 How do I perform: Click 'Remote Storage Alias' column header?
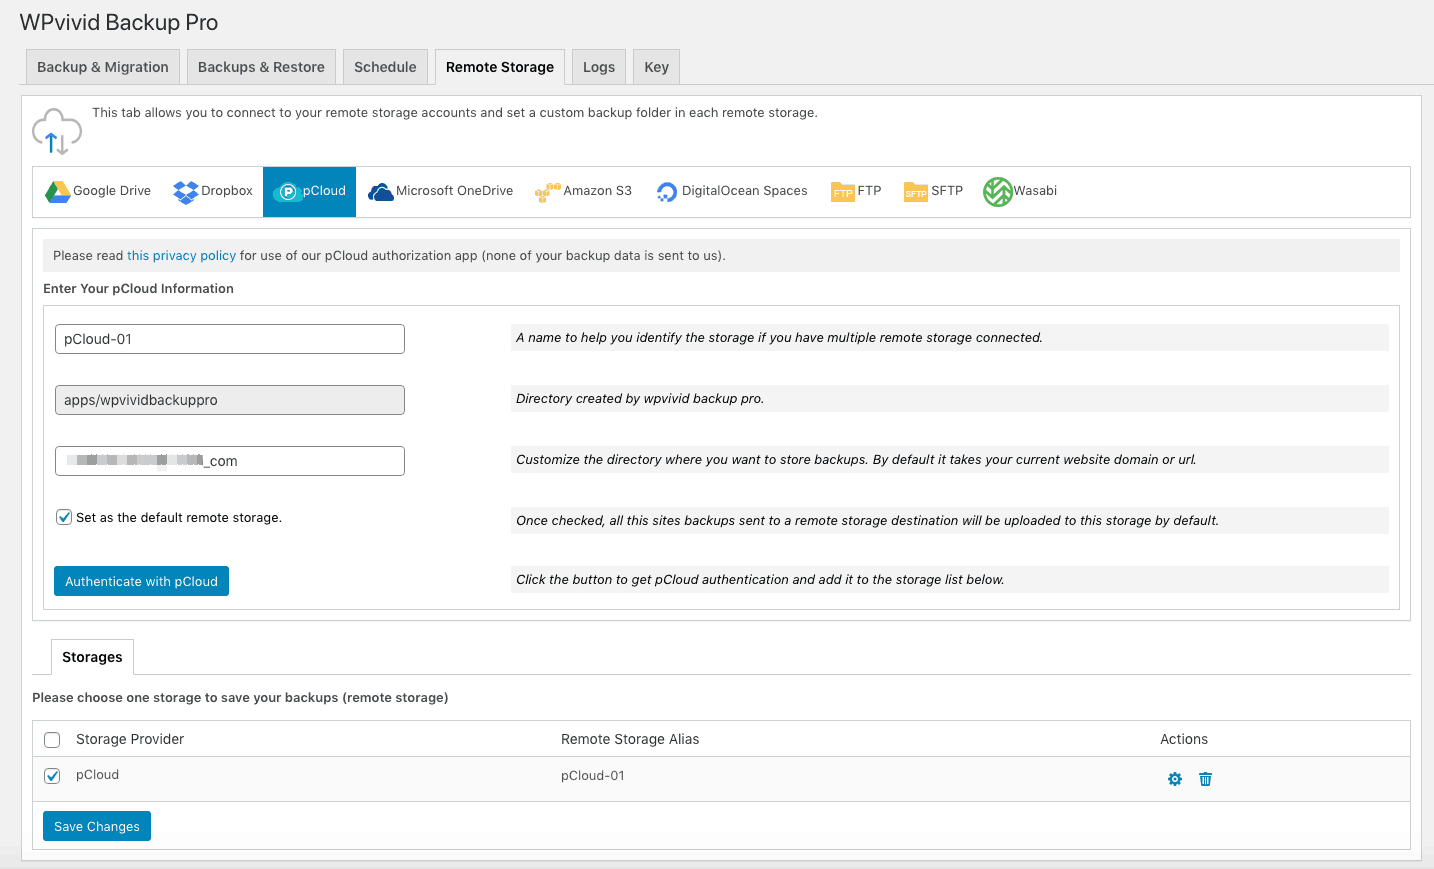[630, 739]
